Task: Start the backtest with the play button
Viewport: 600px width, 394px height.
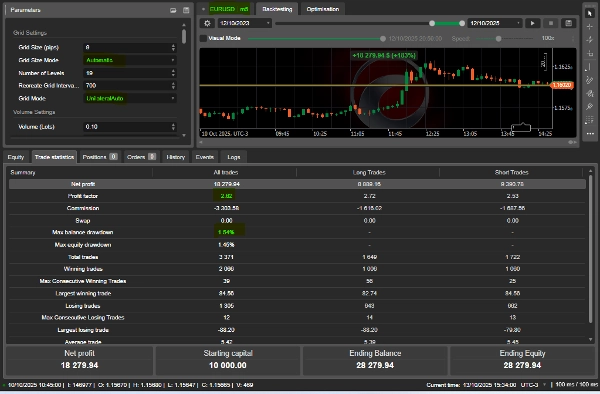Action: point(532,23)
